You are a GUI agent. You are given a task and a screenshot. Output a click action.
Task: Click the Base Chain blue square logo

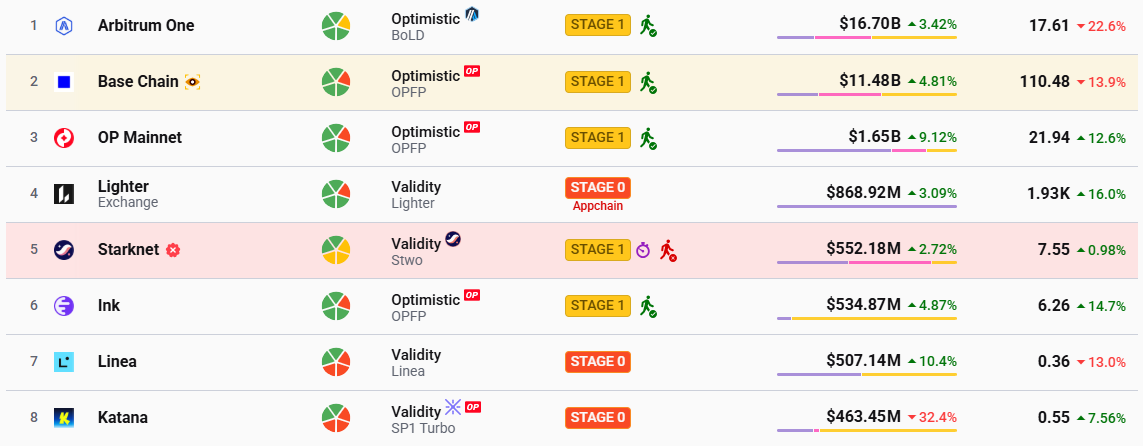click(x=64, y=81)
